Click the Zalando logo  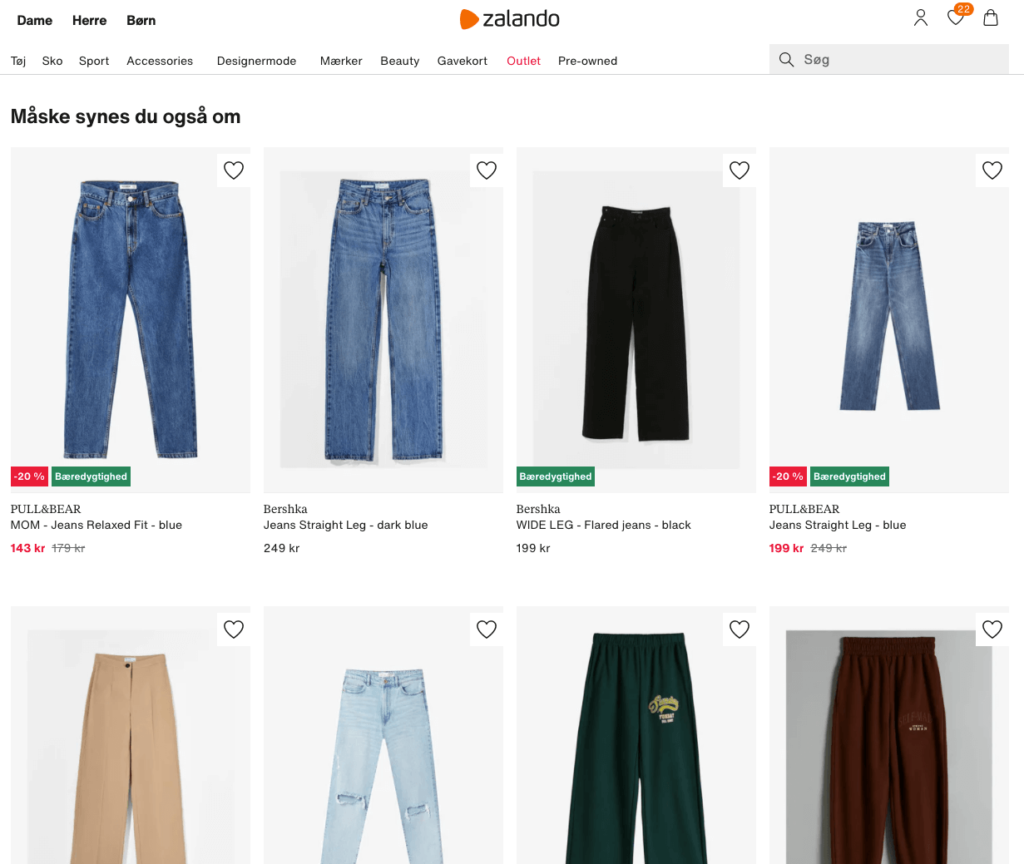click(510, 18)
